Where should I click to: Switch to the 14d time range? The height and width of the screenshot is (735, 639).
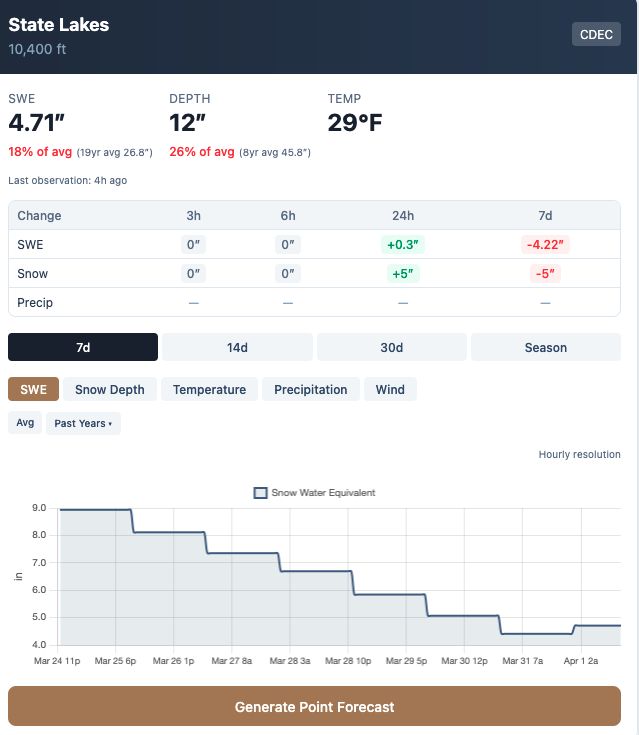(237, 347)
